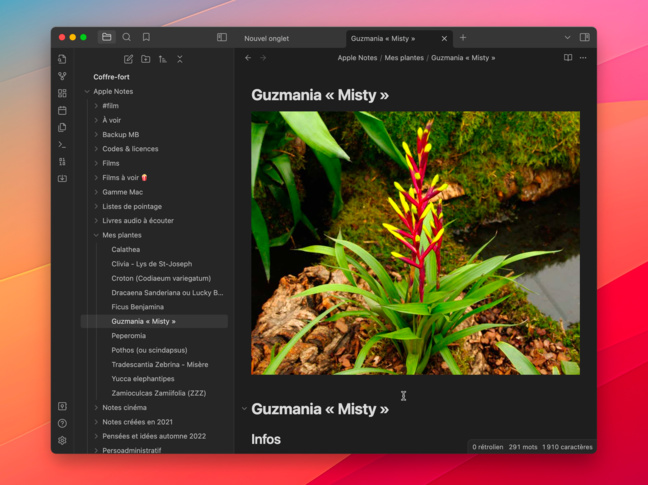
Task: Expand the #film folder
Action: pyautogui.click(x=96, y=106)
